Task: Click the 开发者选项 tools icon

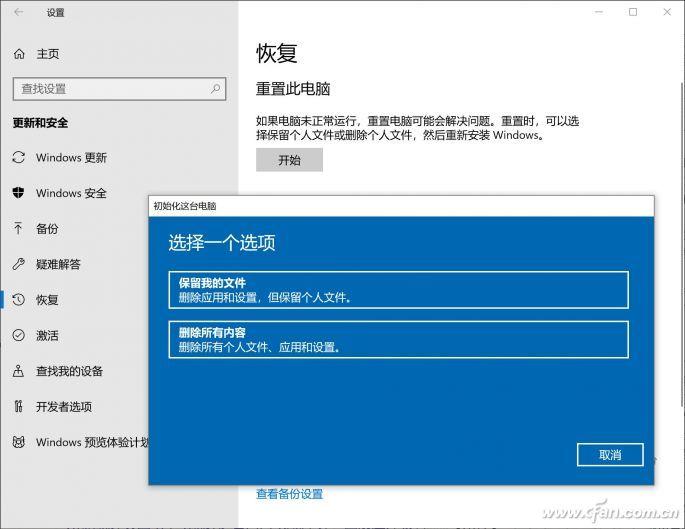Action: [x=18, y=406]
